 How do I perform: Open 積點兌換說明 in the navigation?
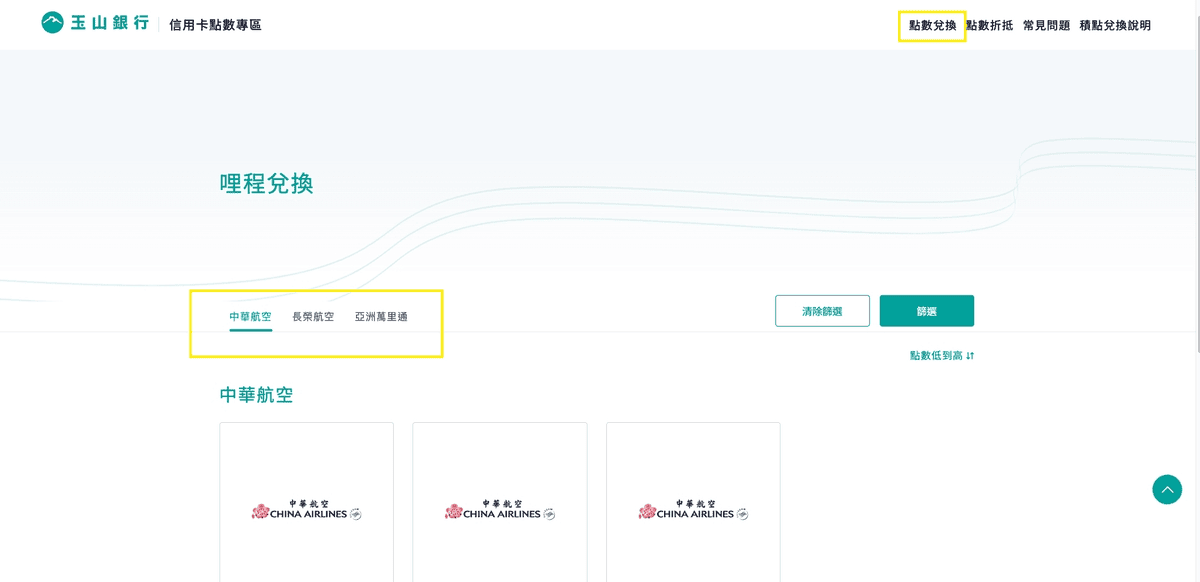(1115, 25)
